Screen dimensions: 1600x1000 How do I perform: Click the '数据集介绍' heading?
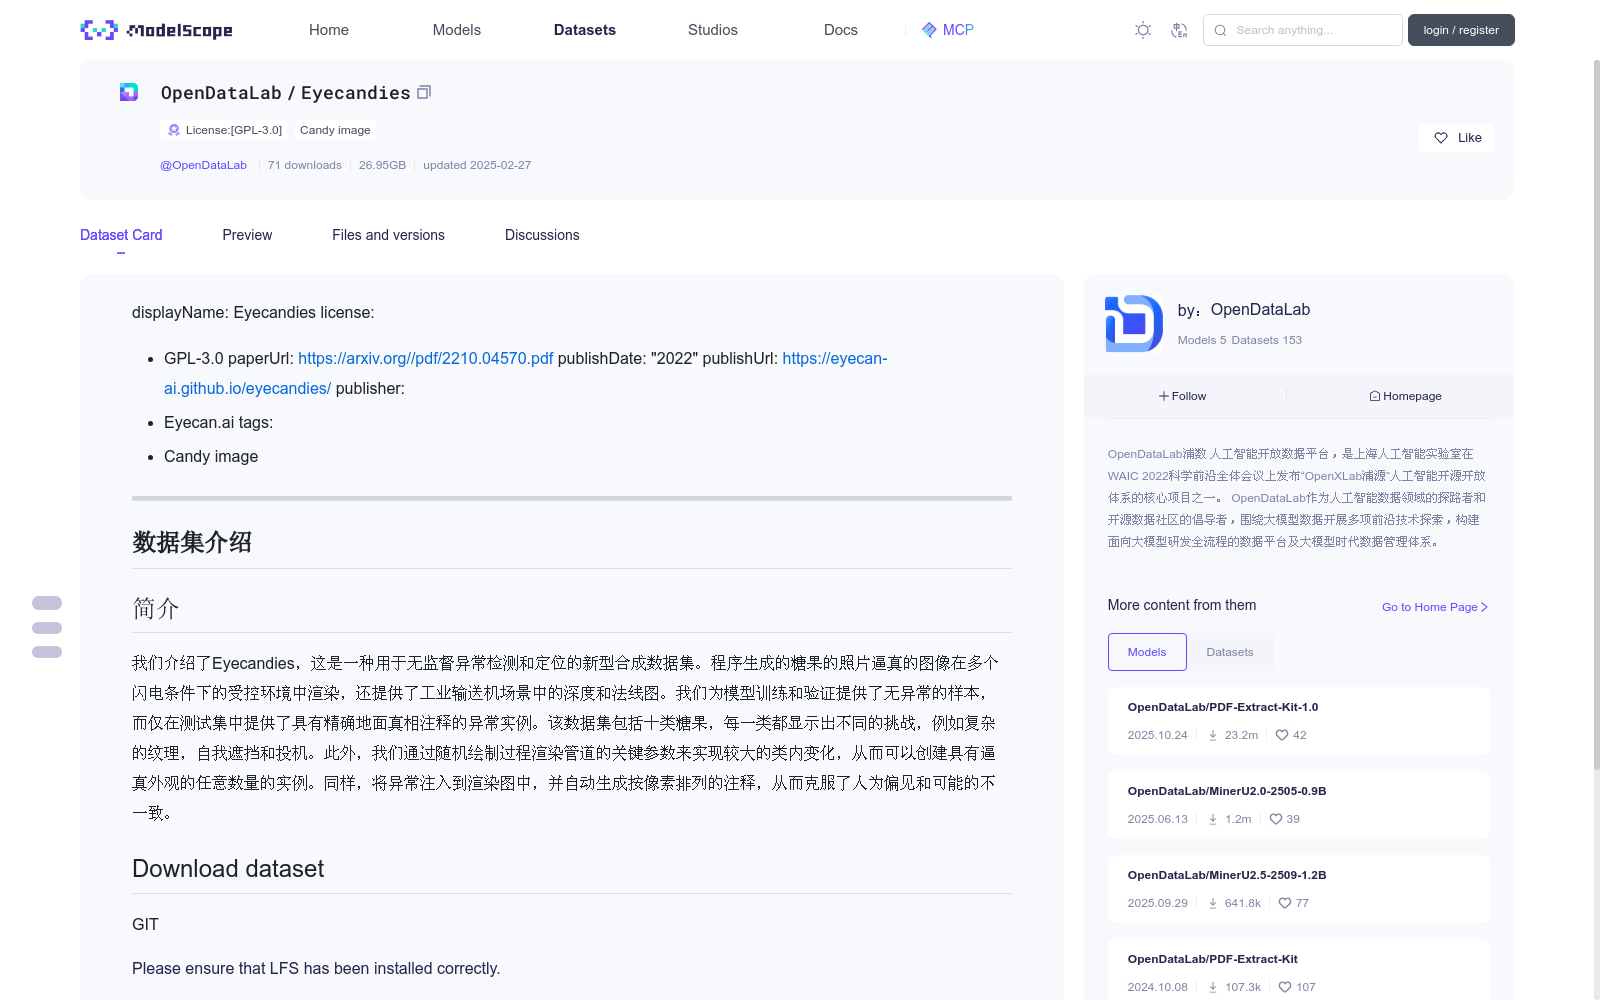click(x=192, y=542)
